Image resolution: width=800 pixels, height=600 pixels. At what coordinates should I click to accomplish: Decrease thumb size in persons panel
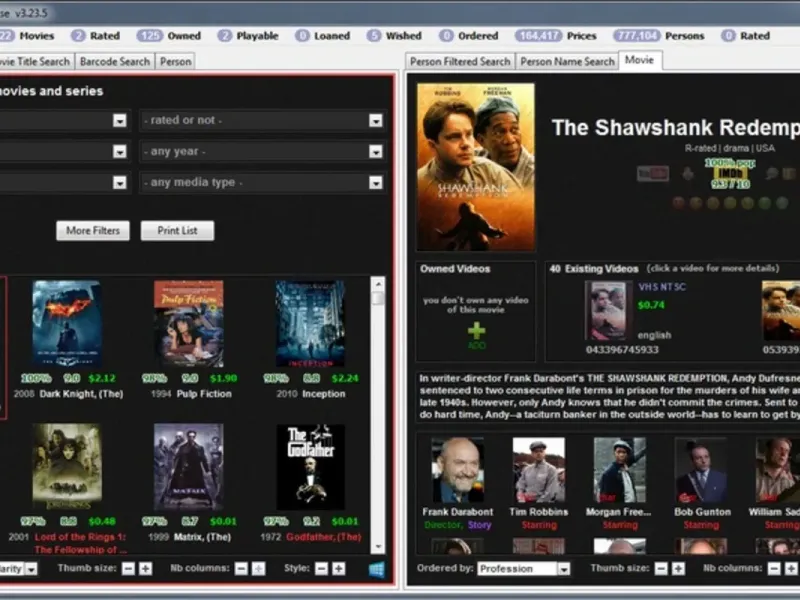point(661,568)
